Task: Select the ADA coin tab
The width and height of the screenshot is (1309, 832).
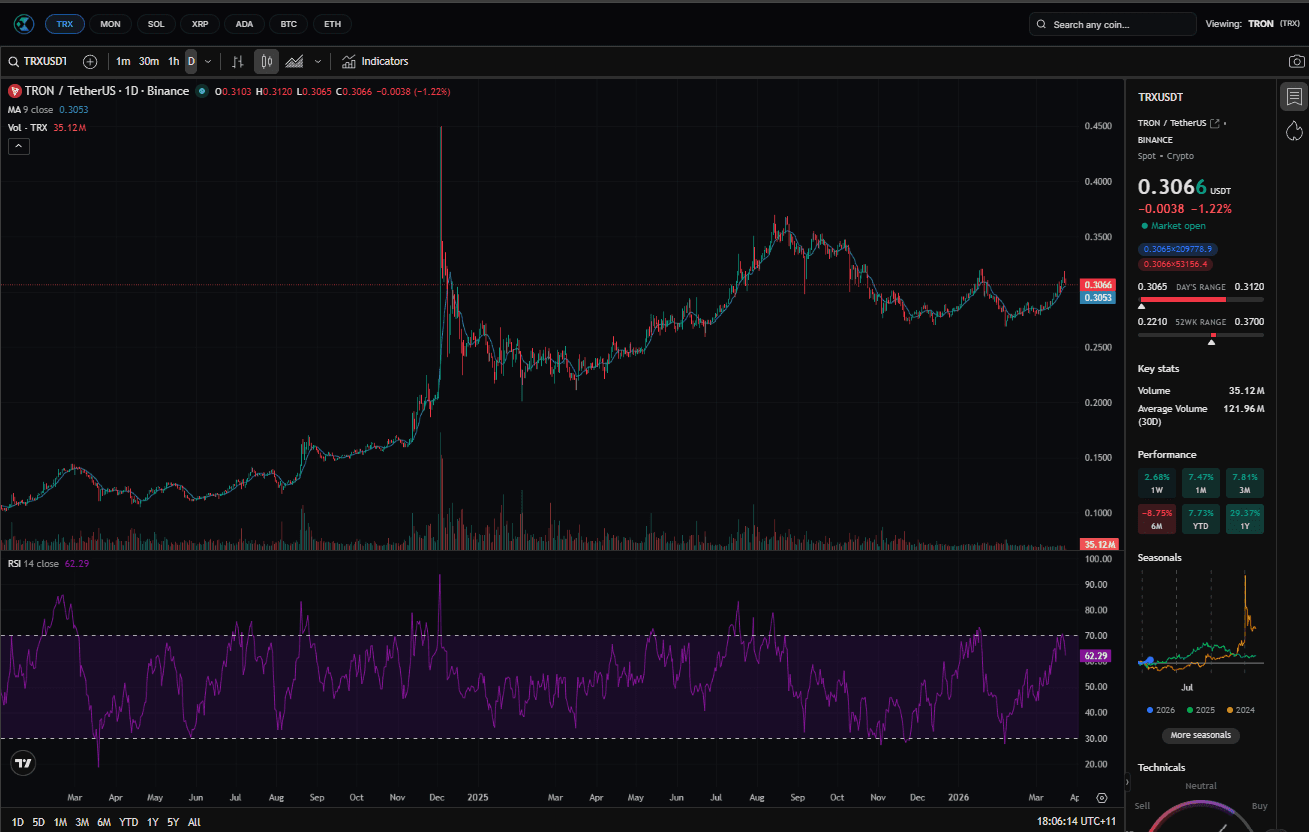Action: pyautogui.click(x=244, y=24)
